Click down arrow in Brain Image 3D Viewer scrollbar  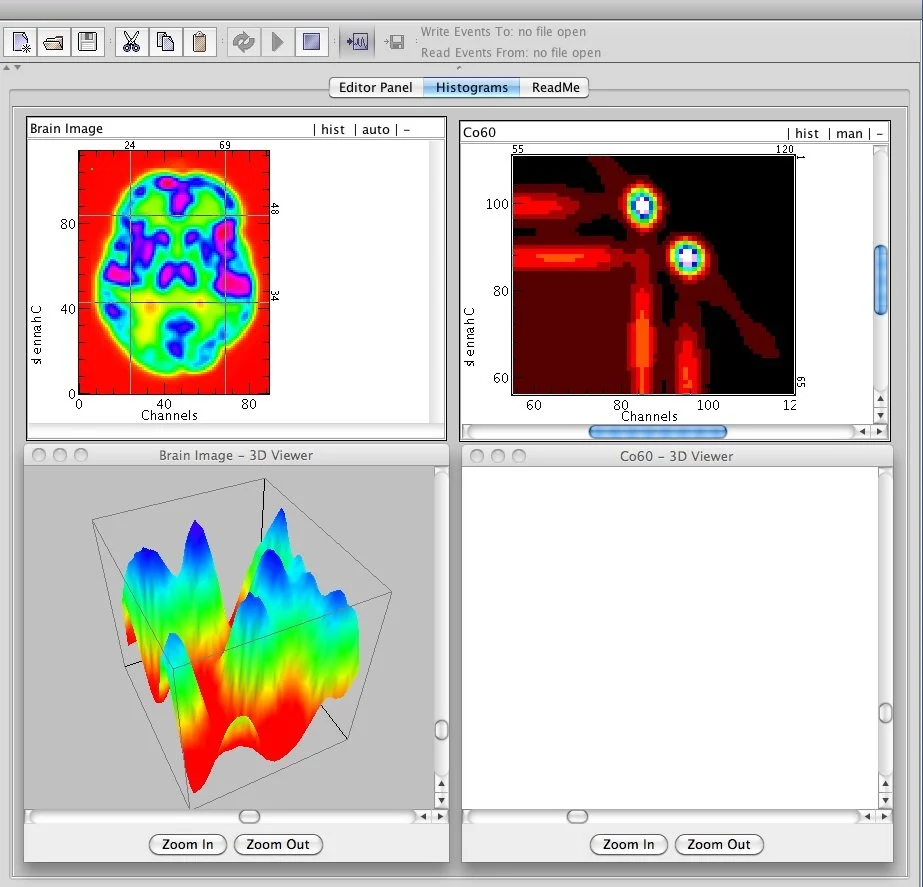tap(441, 800)
